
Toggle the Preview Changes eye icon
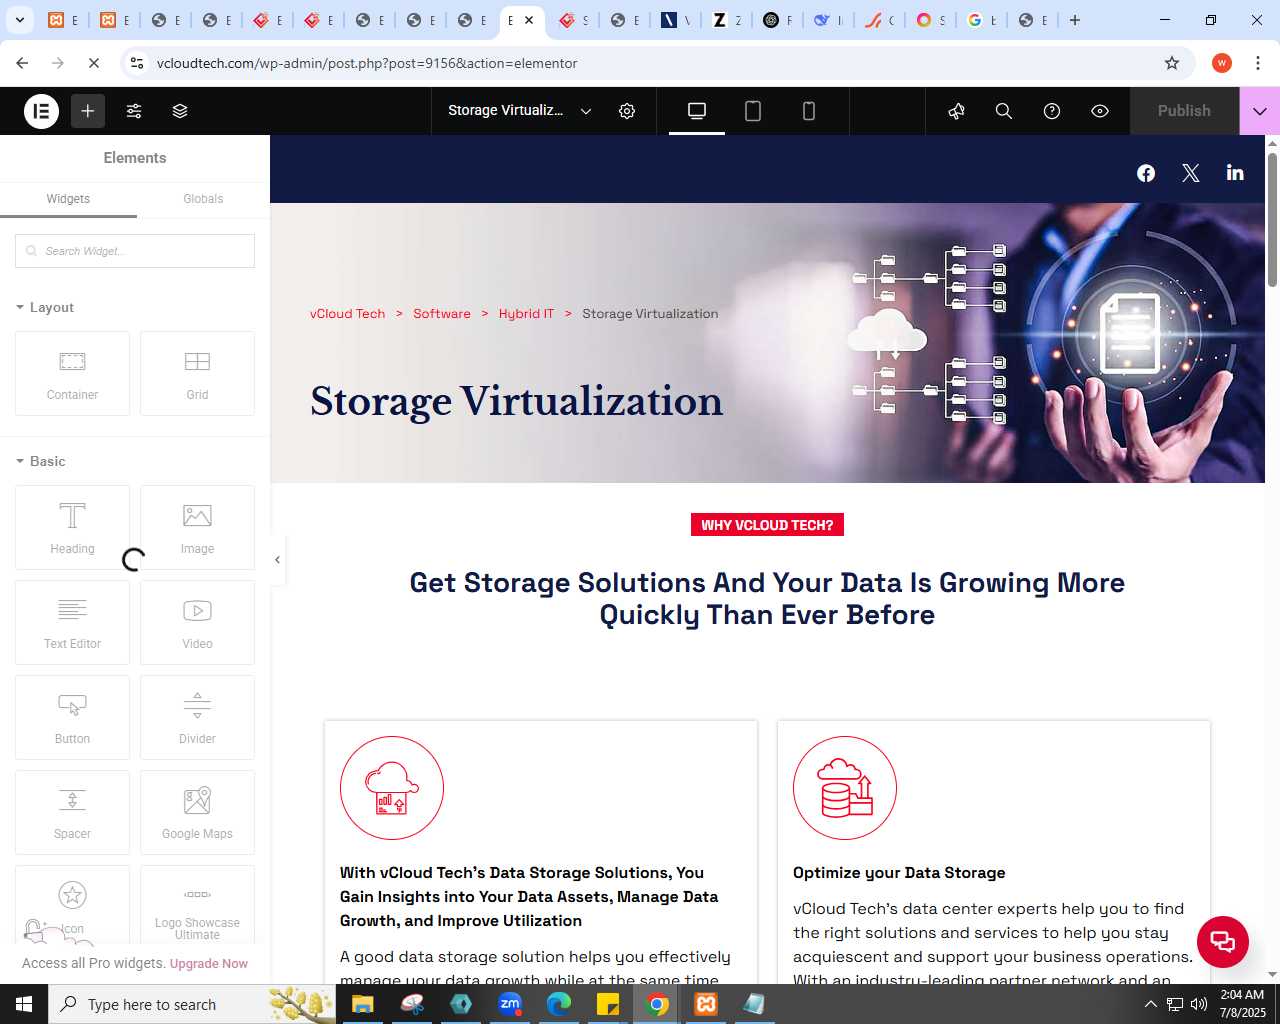click(1100, 111)
